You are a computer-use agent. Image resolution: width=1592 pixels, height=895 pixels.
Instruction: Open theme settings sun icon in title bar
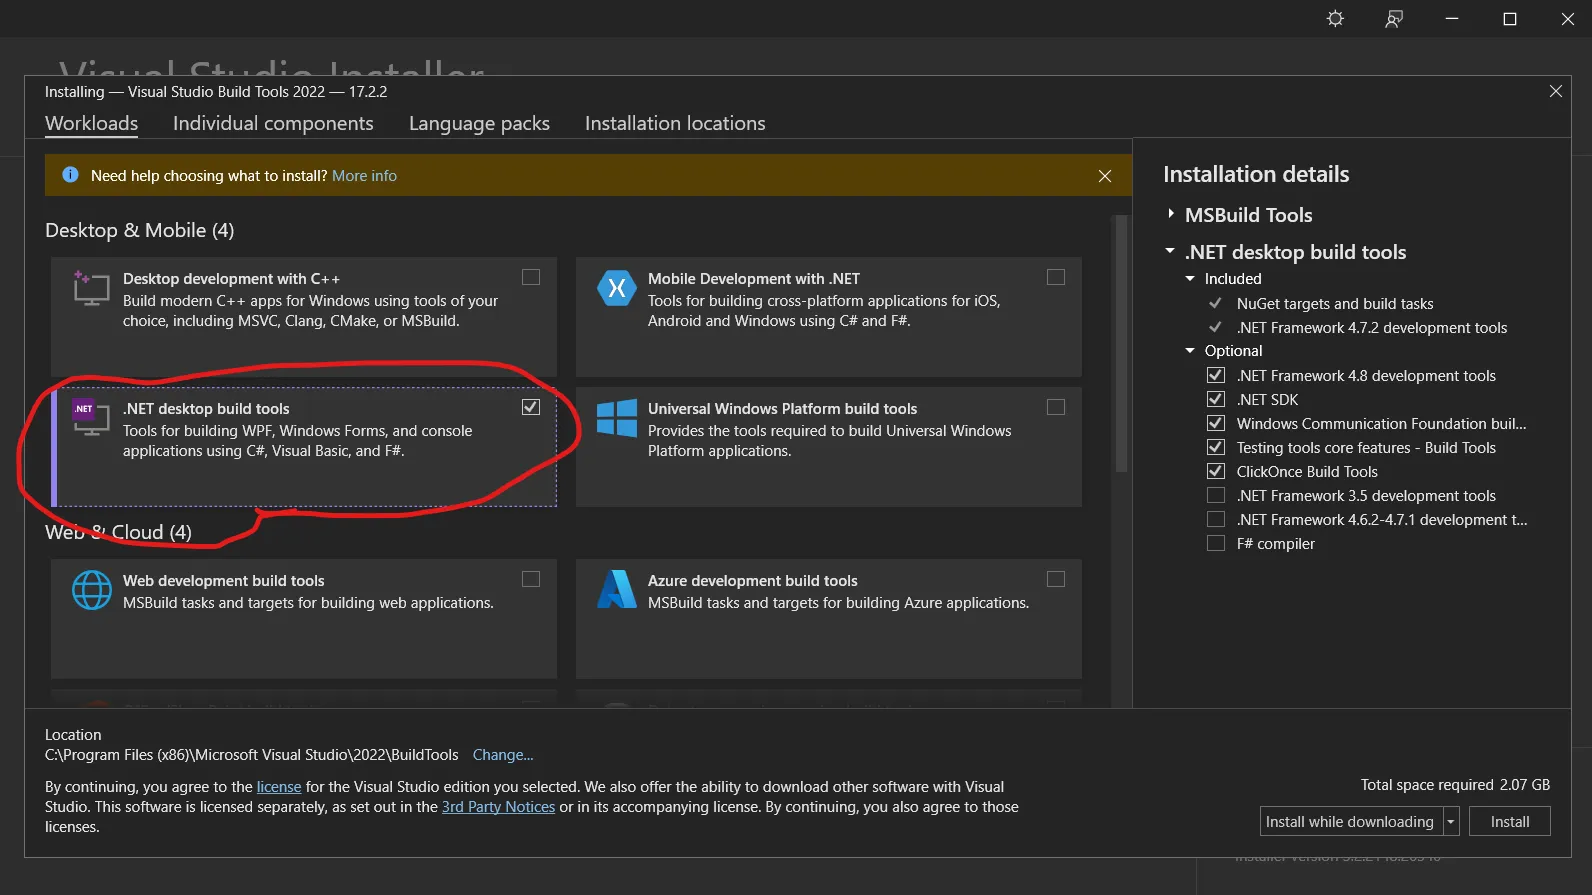[1335, 19]
